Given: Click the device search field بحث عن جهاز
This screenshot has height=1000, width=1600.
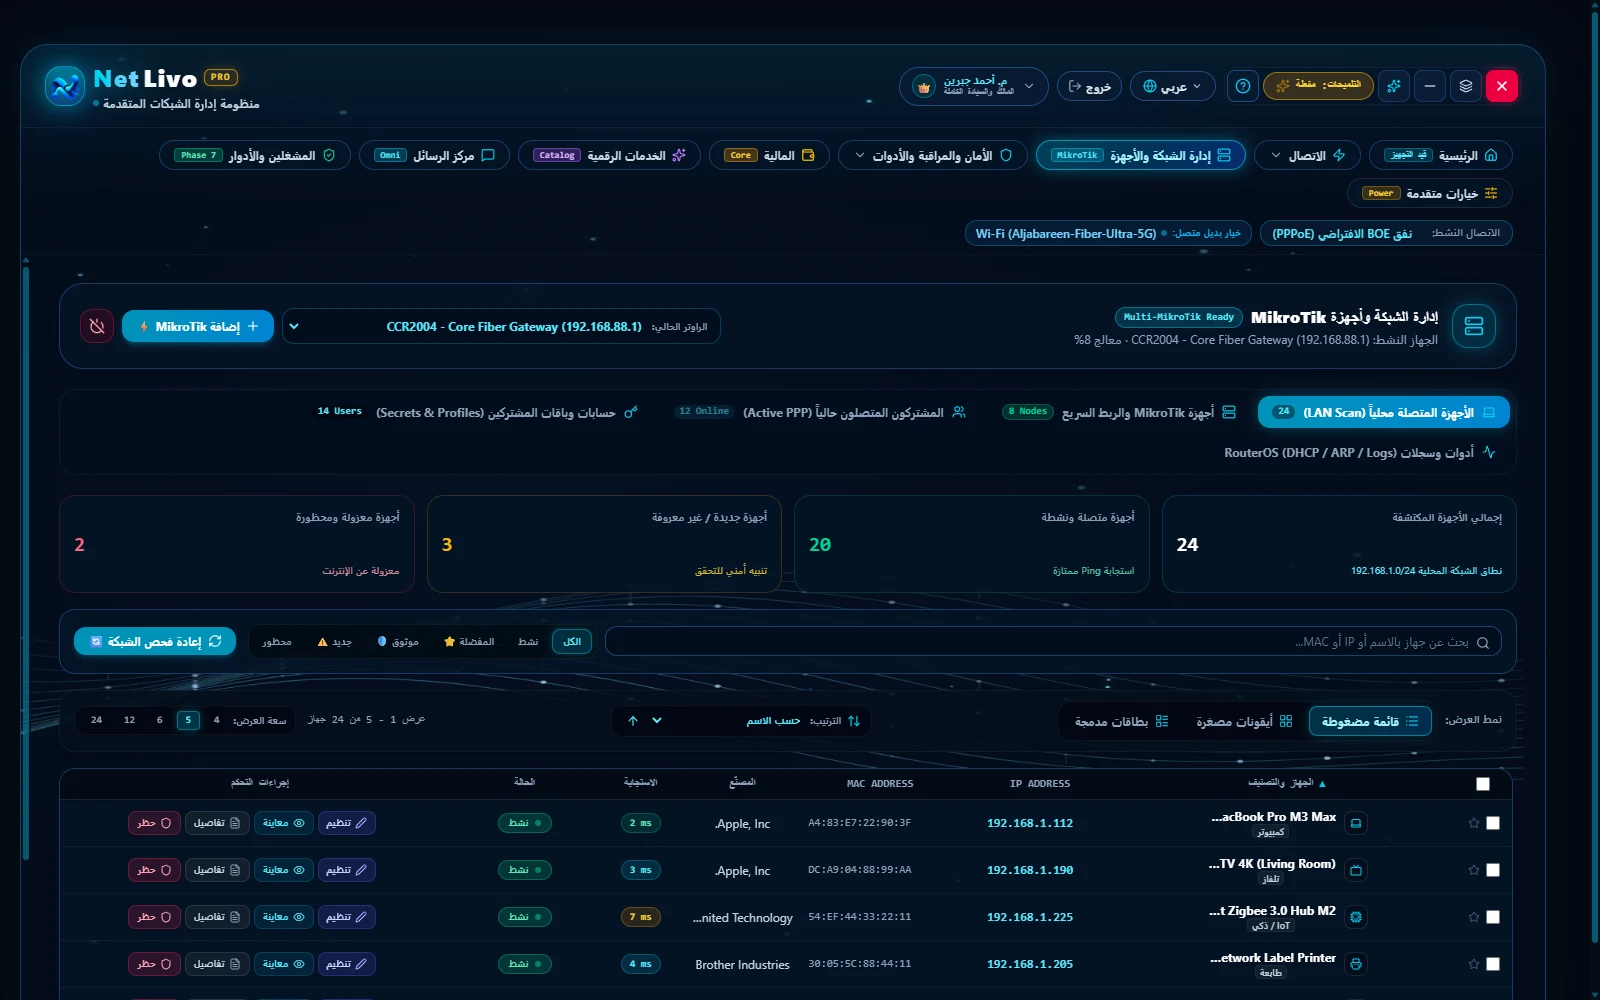Looking at the screenshot, I should coord(1053,642).
